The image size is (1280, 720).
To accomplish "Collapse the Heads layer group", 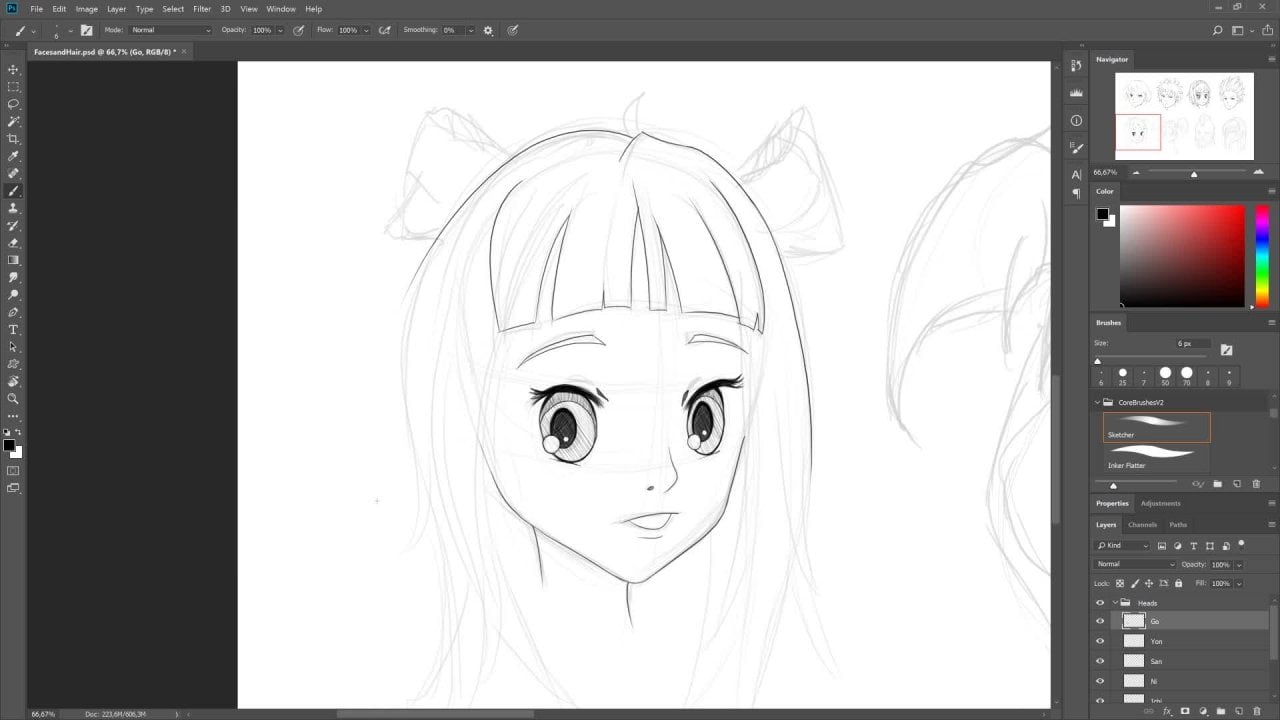I will click(x=1114, y=603).
